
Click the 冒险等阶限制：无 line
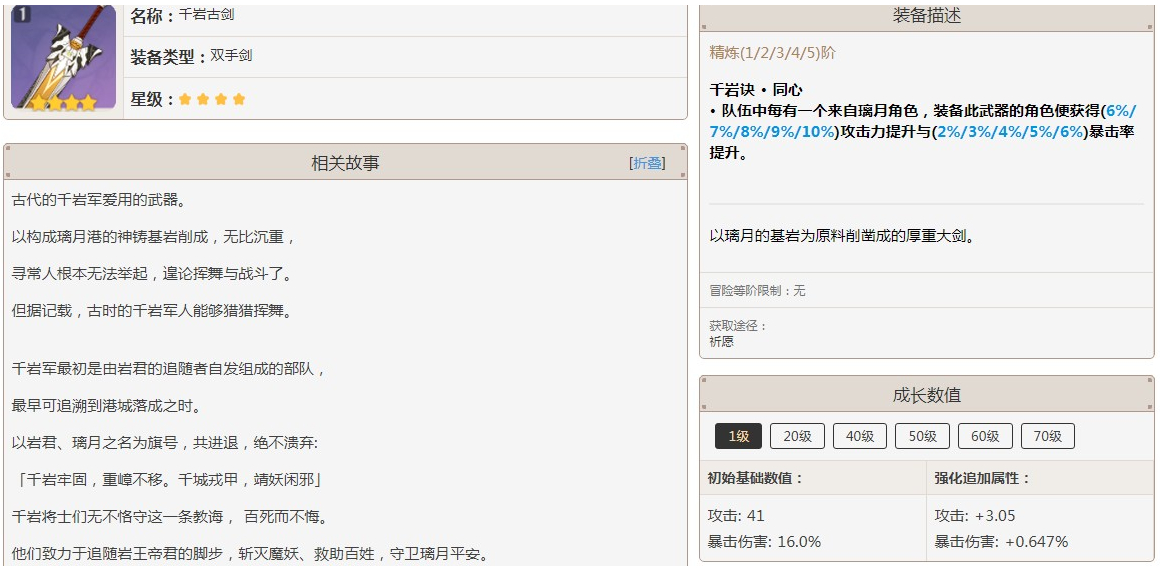pyautogui.click(x=758, y=291)
